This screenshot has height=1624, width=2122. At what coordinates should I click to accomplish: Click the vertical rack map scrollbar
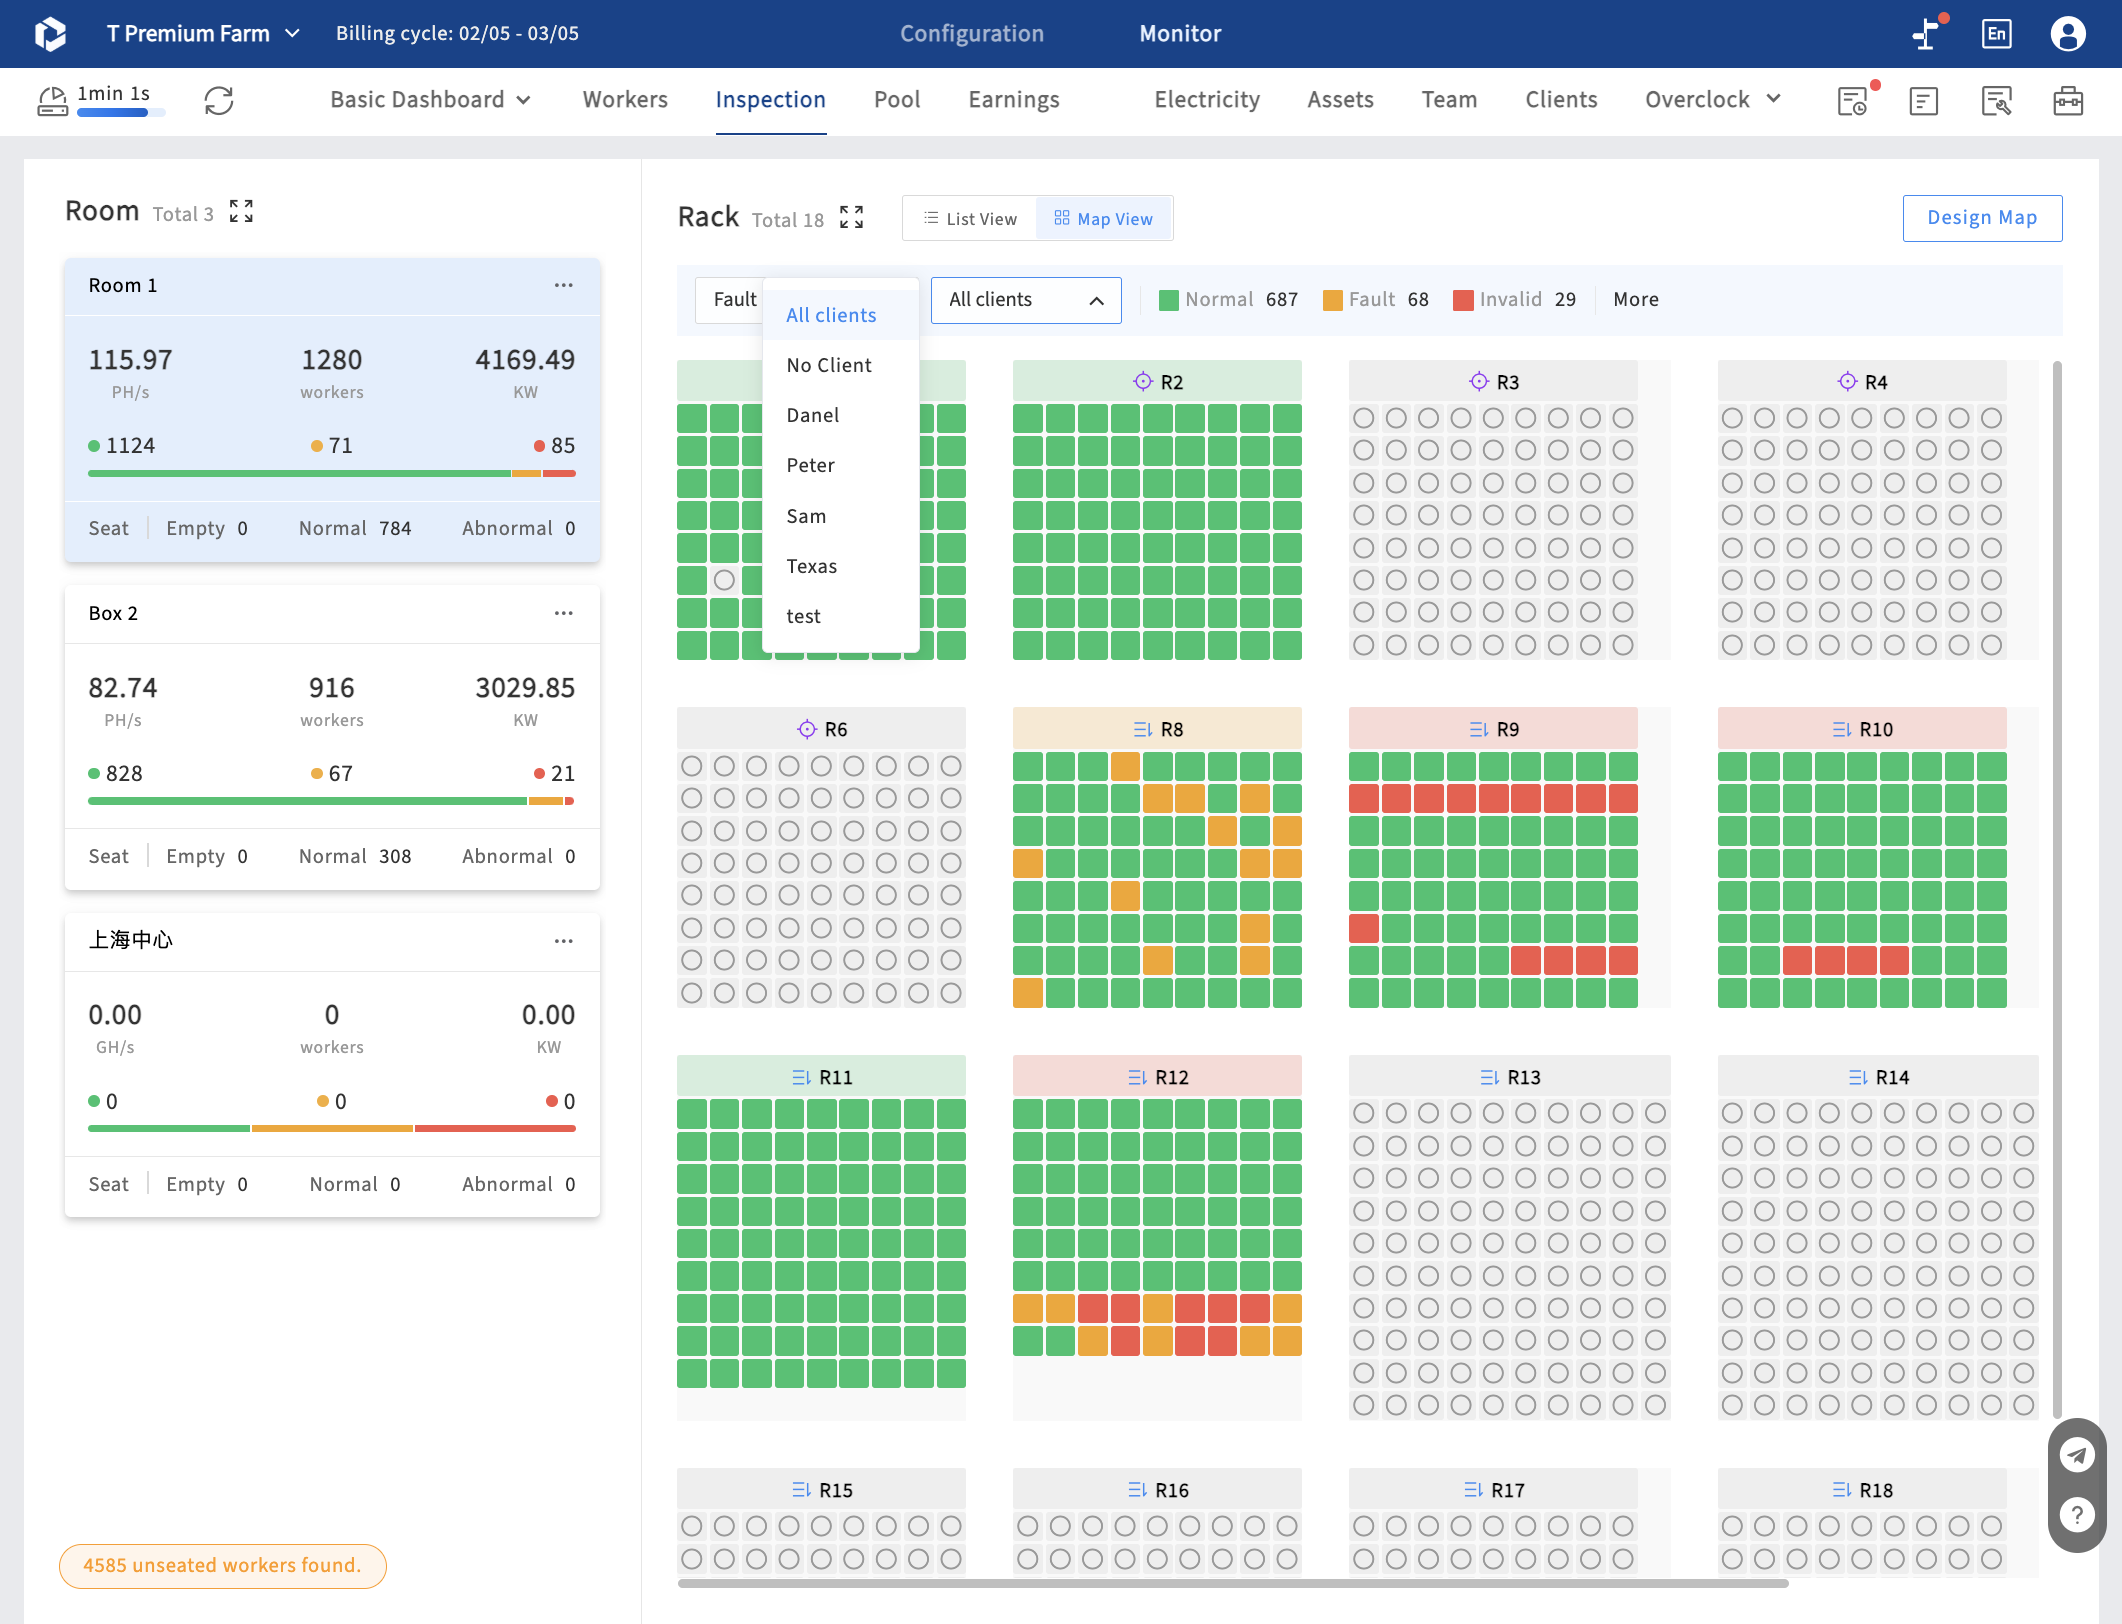pyautogui.click(x=2056, y=889)
